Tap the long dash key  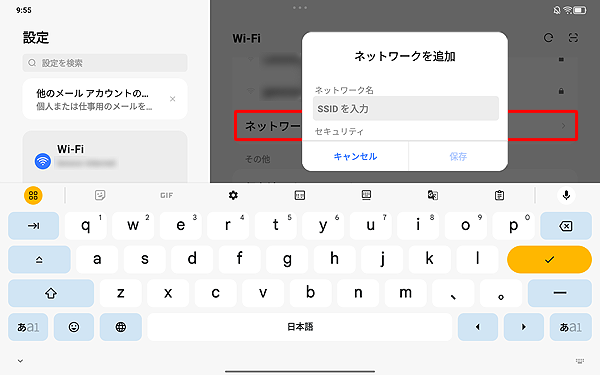(x=560, y=293)
